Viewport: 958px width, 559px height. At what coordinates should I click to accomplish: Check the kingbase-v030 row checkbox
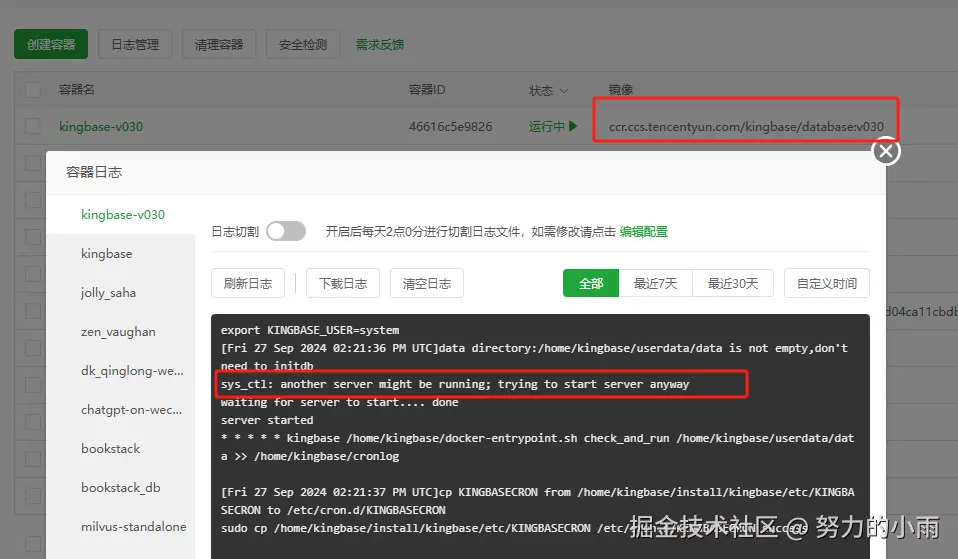pyautogui.click(x=33, y=126)
